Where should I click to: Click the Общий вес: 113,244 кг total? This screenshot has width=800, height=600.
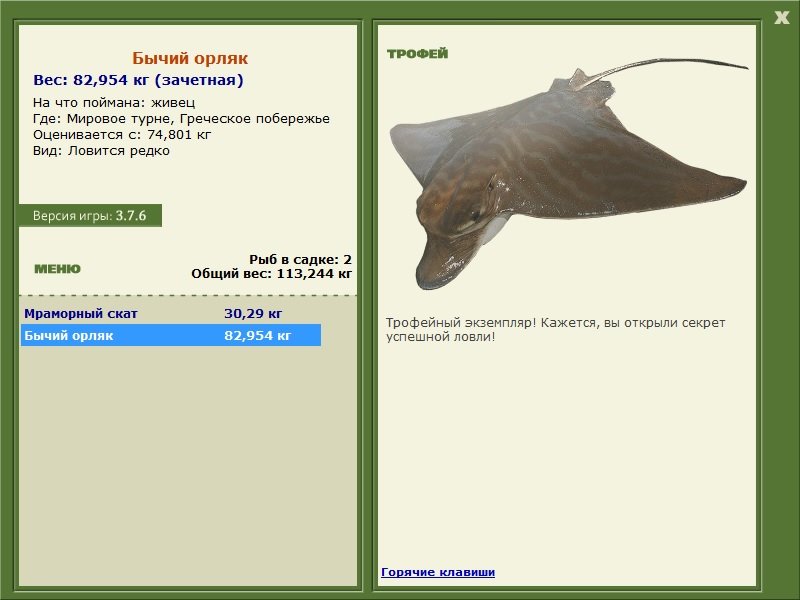(x=271, y=274)
